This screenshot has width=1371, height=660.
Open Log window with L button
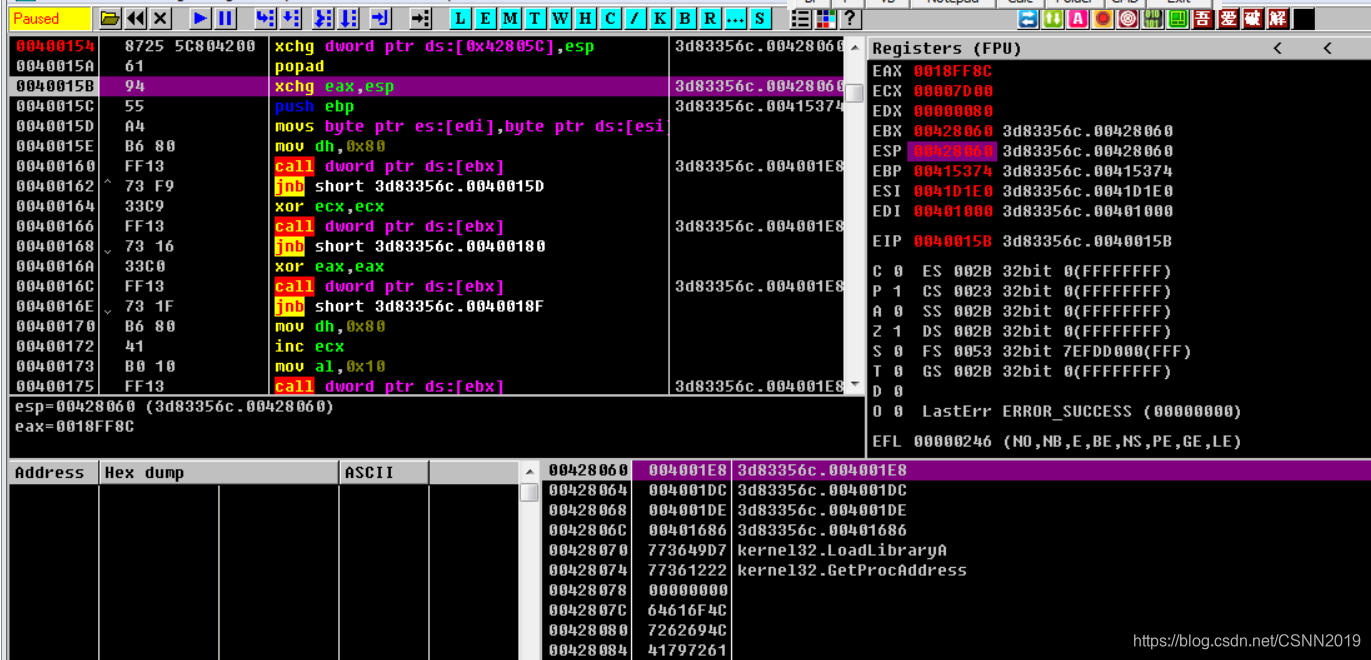pos(460,18)
